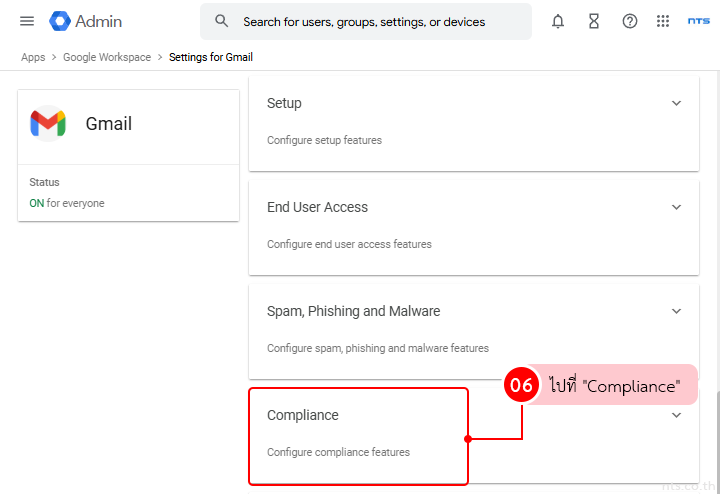Click the NTS account avatar

(699, 21)
